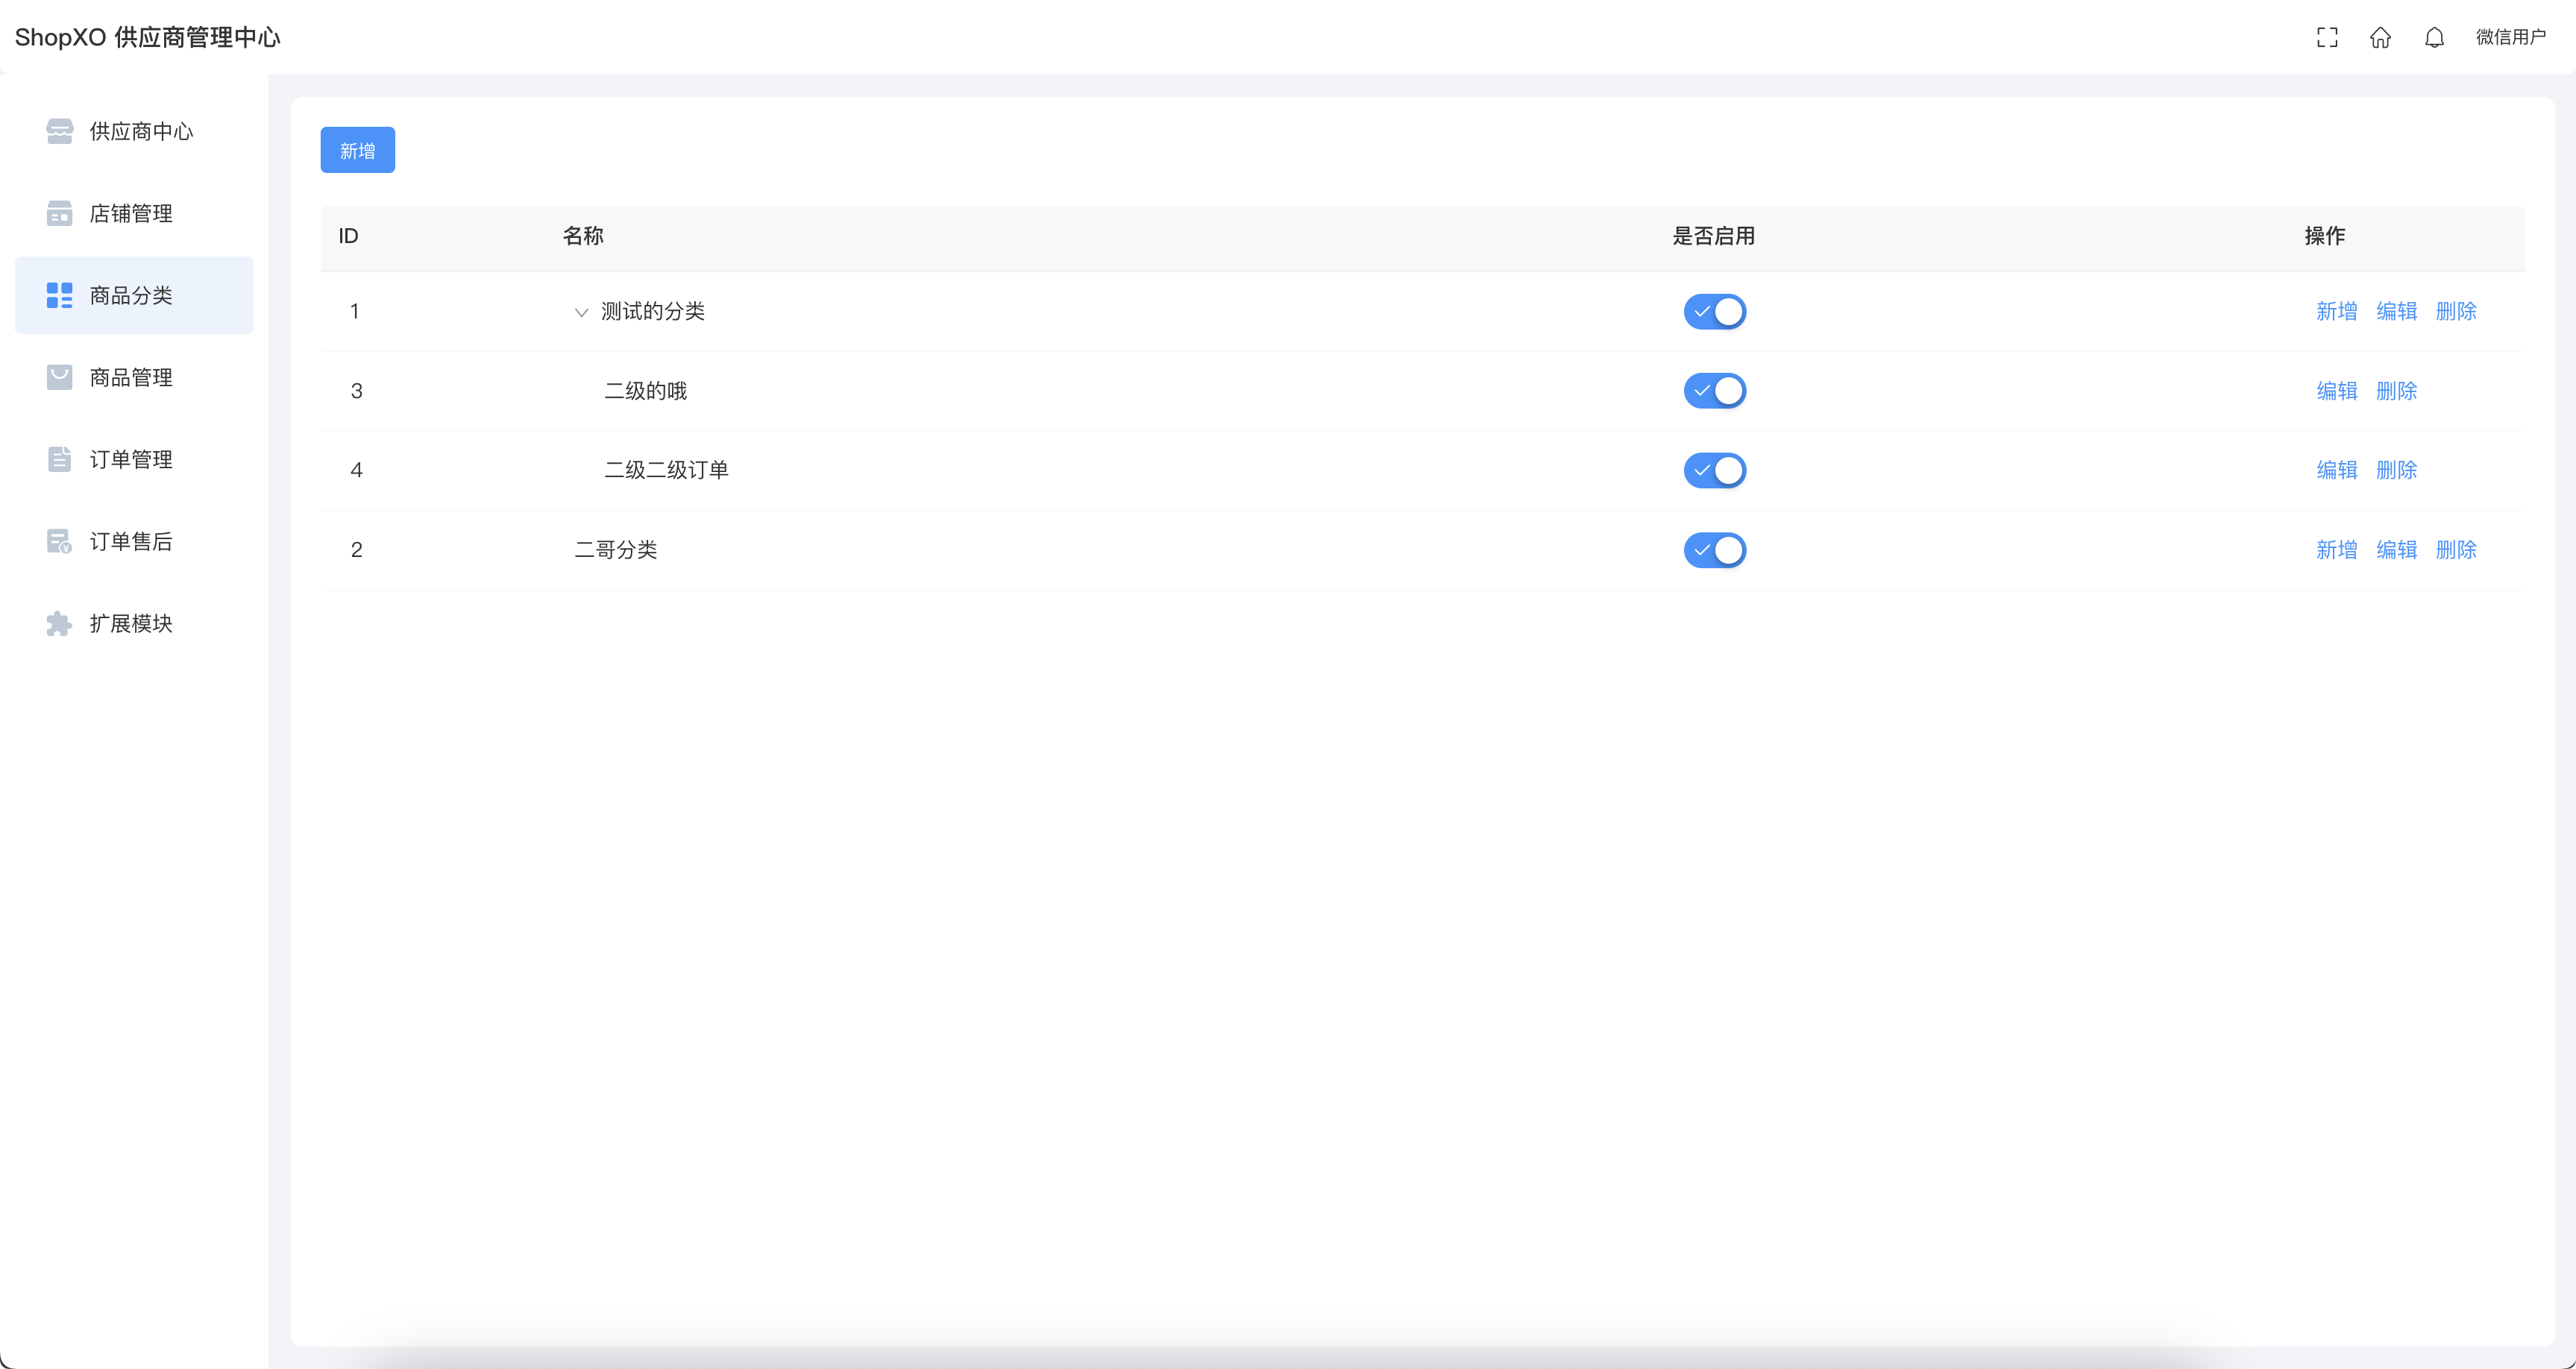Click the 供应商中心 sidebar icon
Screen dimensions: 2576x1369
[x=60, y=131]
